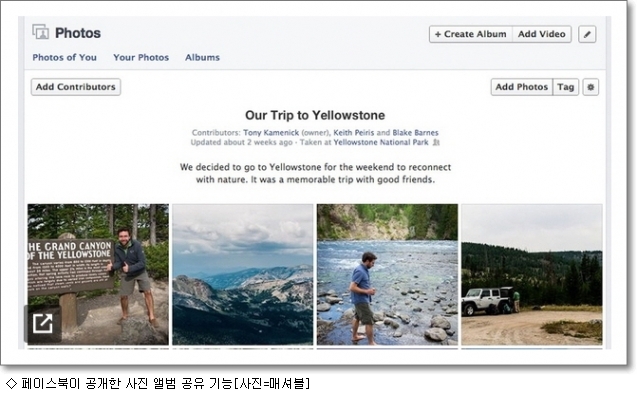This screenshot has height=395, width=637.
Task: Open the Albums tab
Action: click(x=202, y=57)
